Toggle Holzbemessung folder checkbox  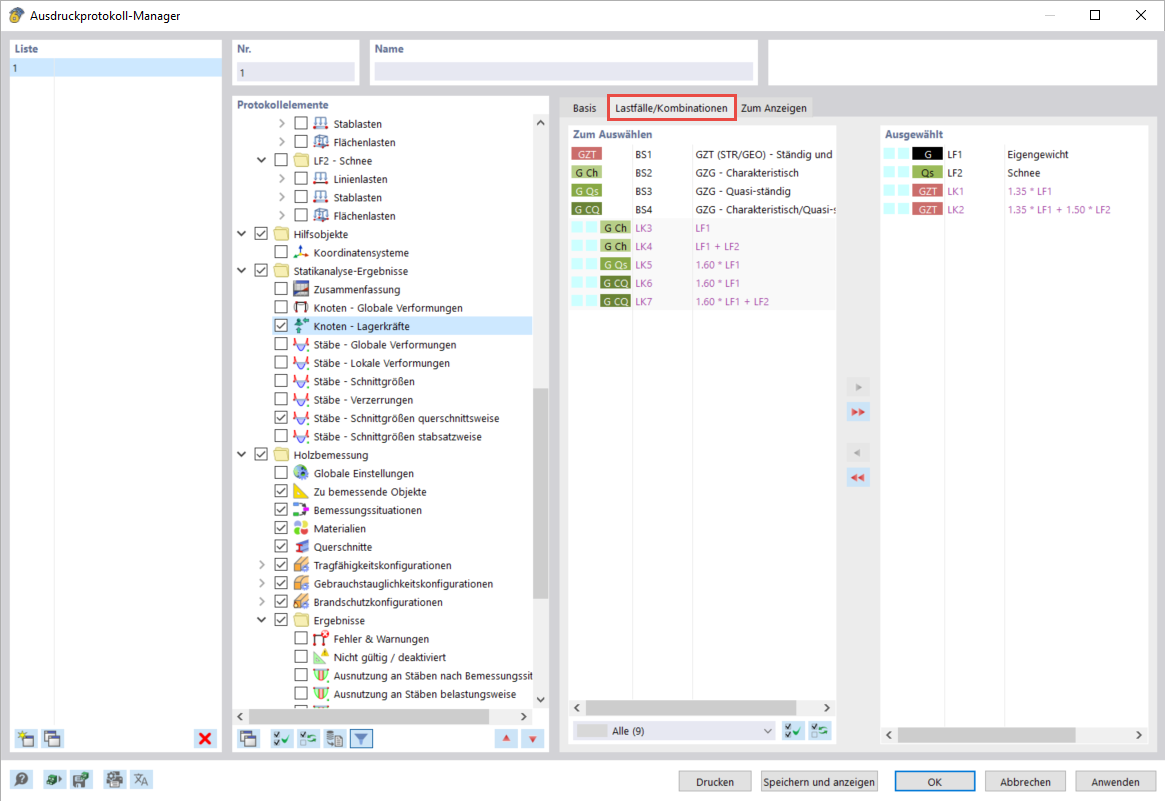261,455
